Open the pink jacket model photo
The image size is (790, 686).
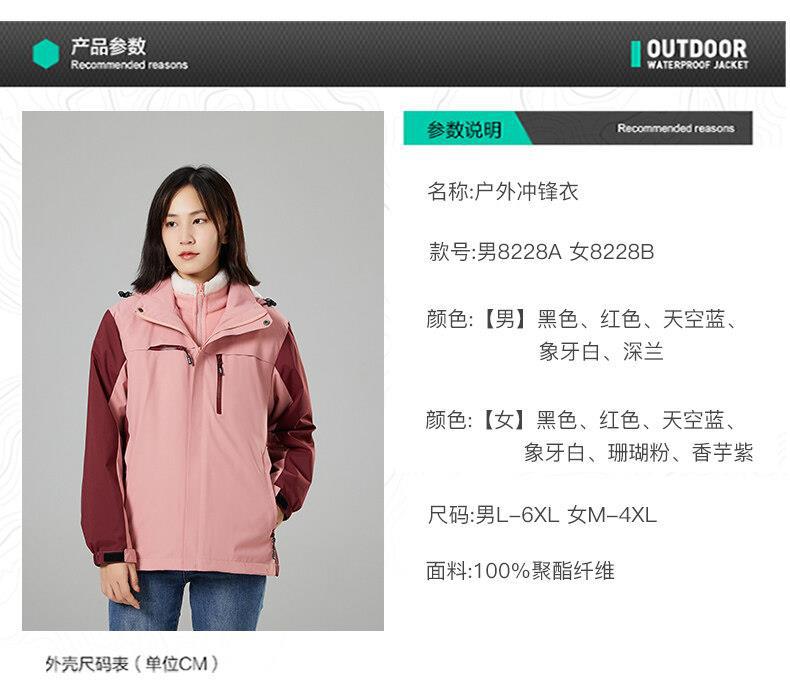click(x=203, y=371)
